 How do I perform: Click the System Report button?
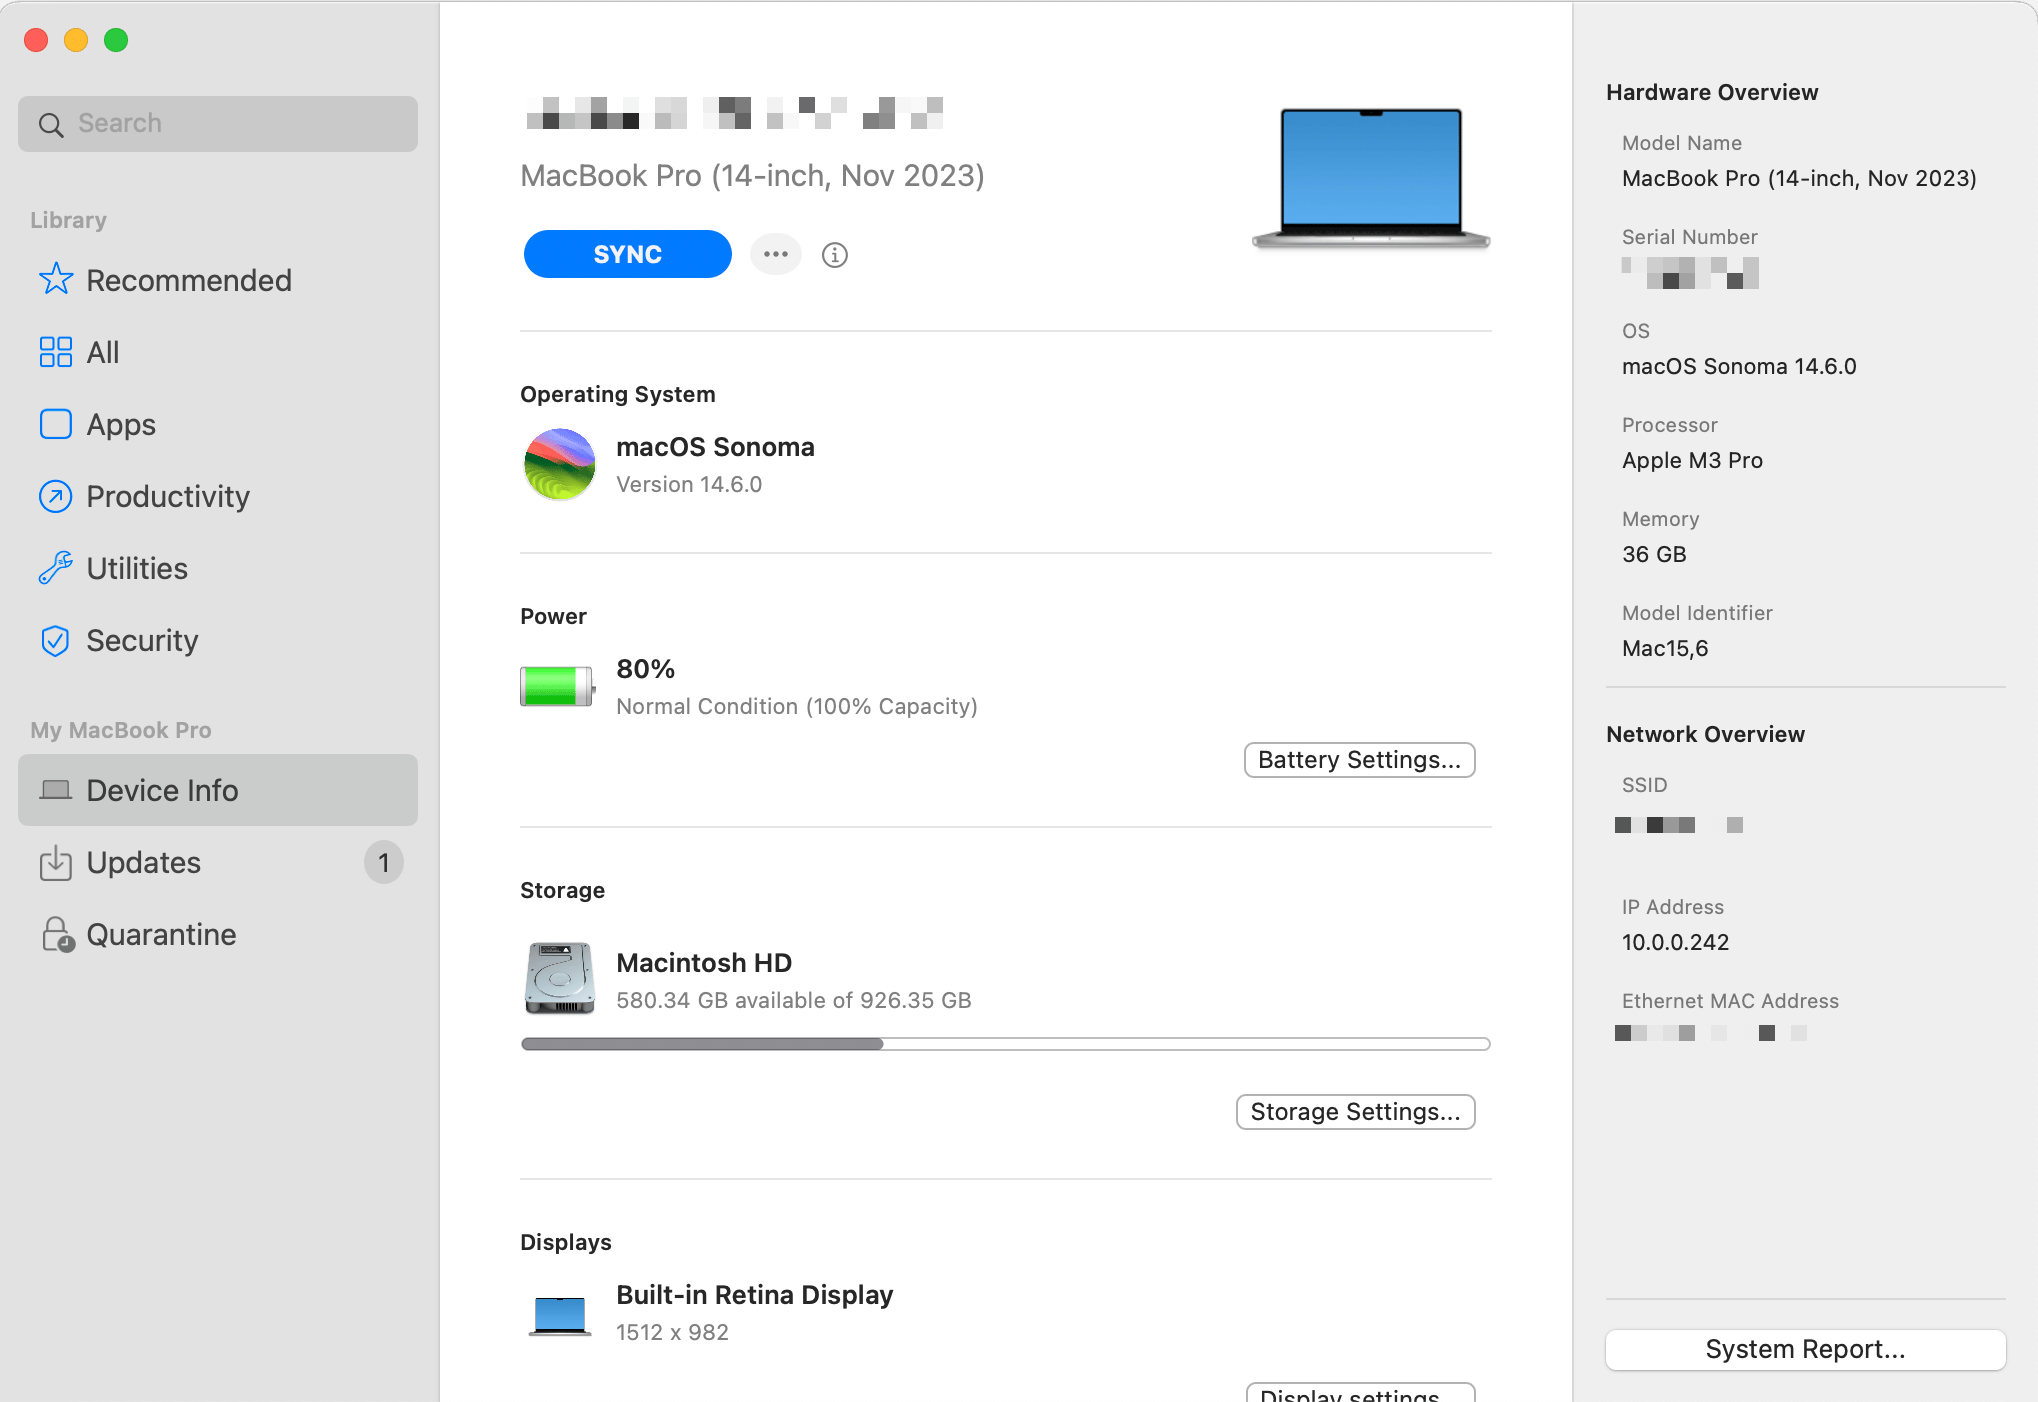point(1806,1349)
